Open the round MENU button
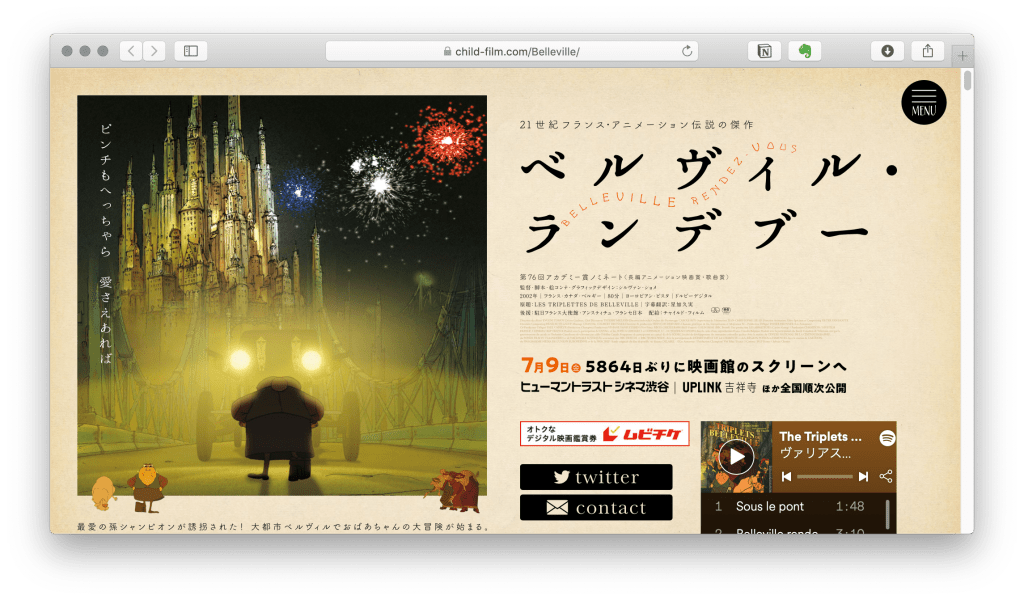Image resolution: width=1024 pixels, height=600 pixels. pyautogui.click(x=923, y=102)
